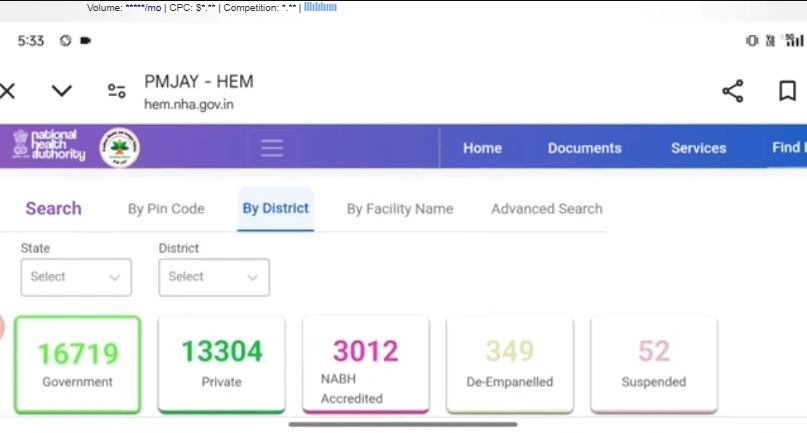Open site settings tune icon
The width and height of the screenshot is (807, 433).
(x=116, y=91)
